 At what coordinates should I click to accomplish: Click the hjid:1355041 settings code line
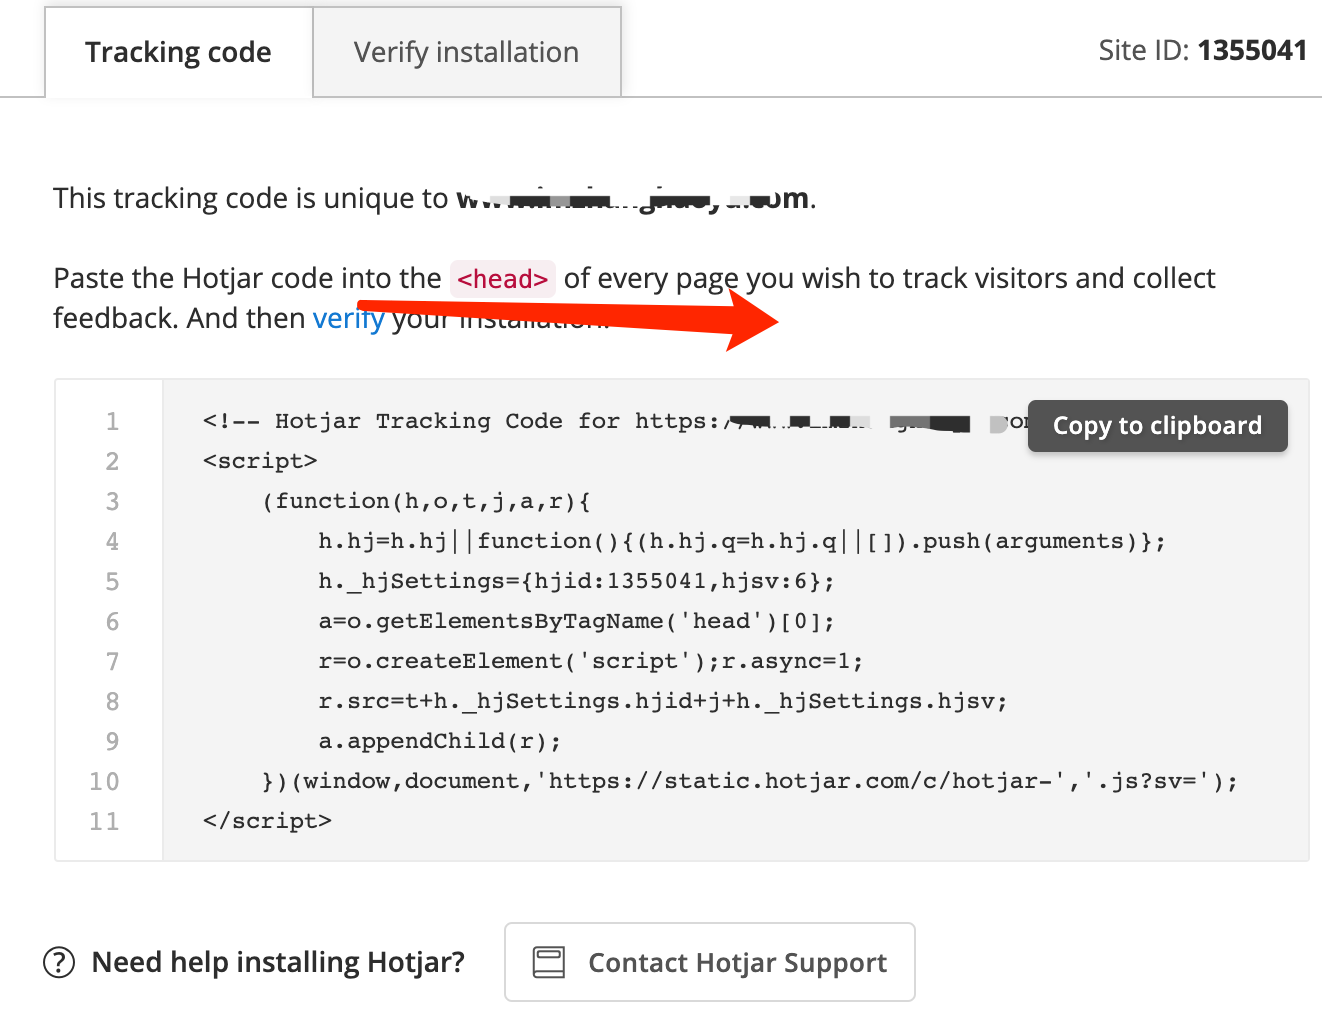[x=576, y=581]
